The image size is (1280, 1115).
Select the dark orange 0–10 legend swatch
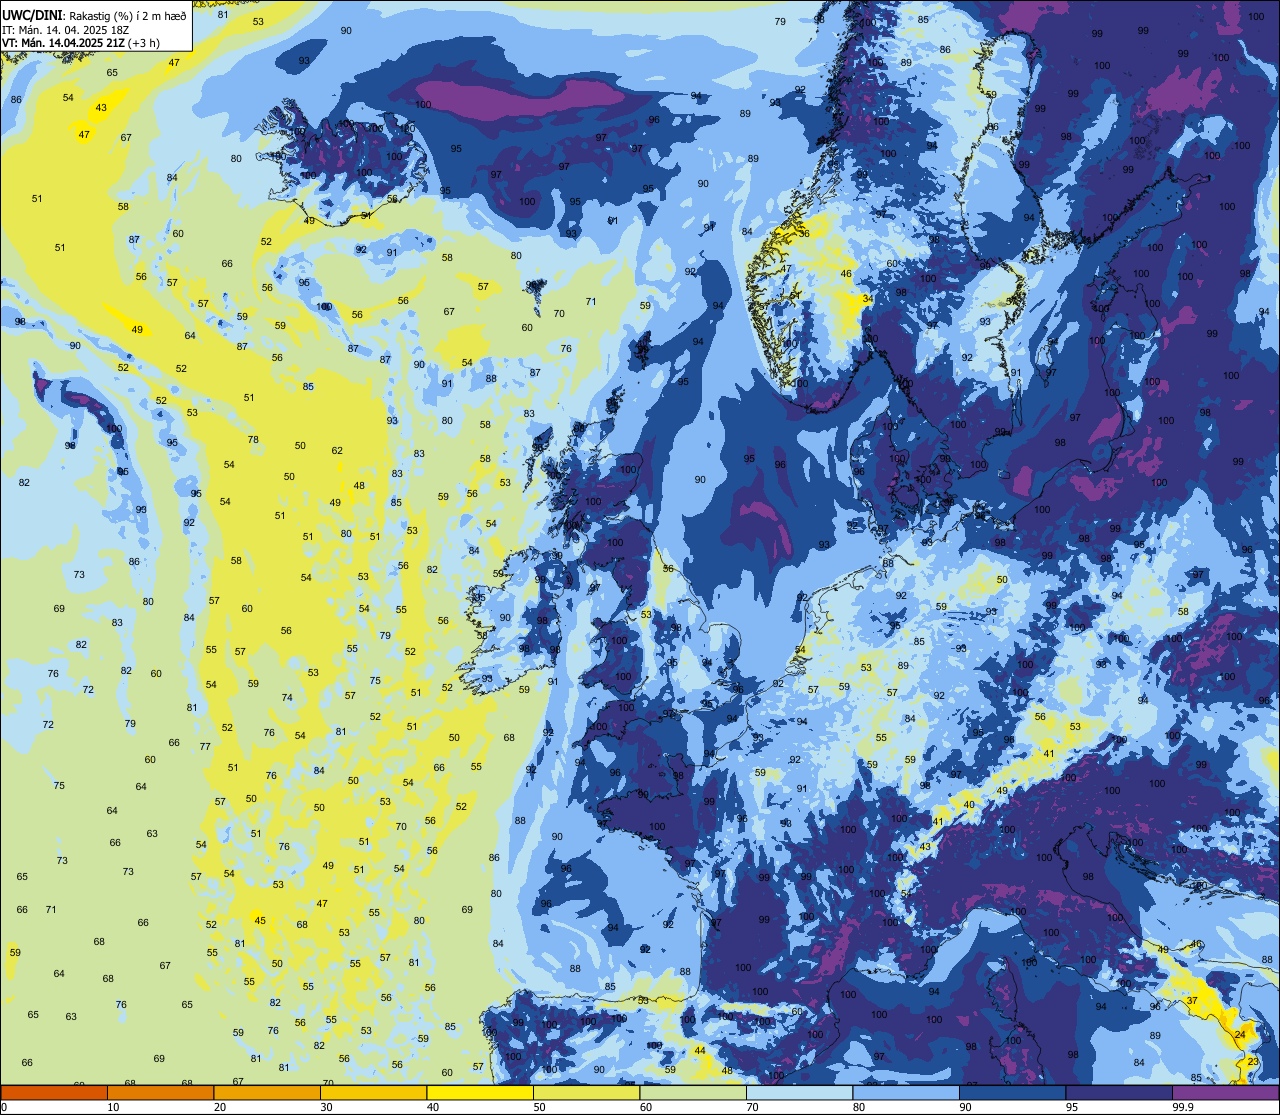(x=54, y=1092)
